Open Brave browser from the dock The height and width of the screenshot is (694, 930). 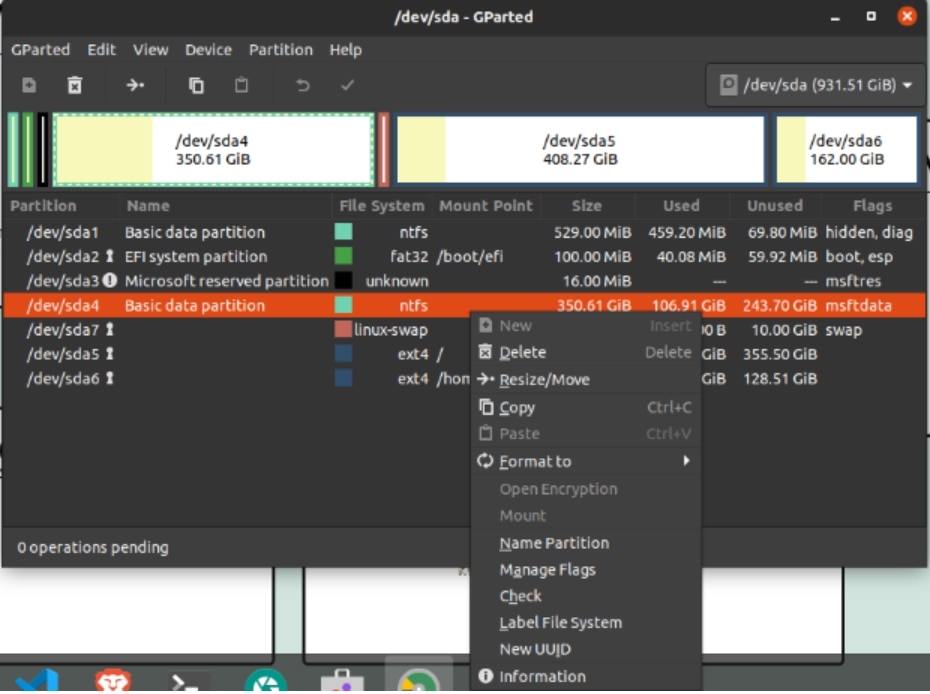pyautogui.click(x=113, y=681)
